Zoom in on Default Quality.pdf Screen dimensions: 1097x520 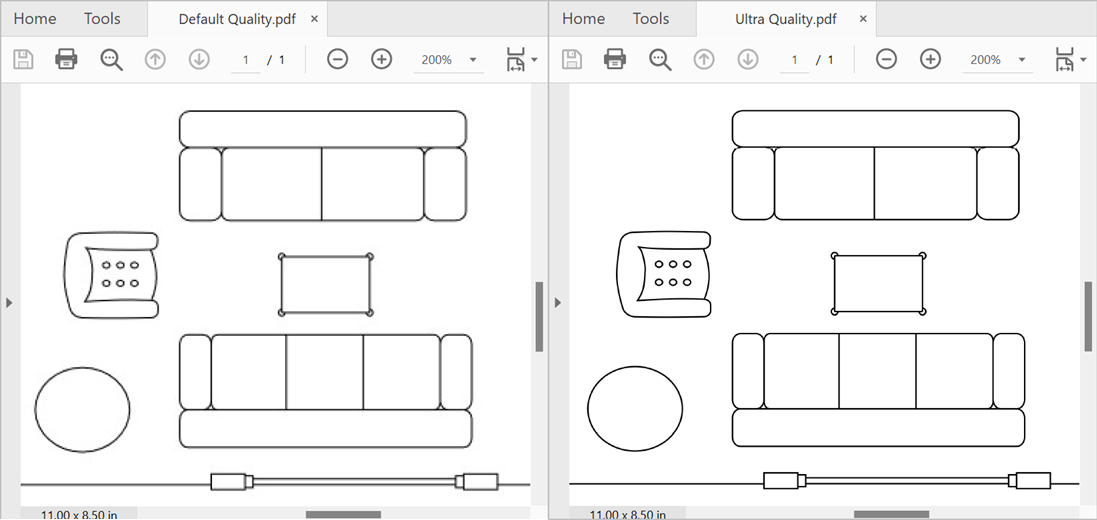(381, 59)
